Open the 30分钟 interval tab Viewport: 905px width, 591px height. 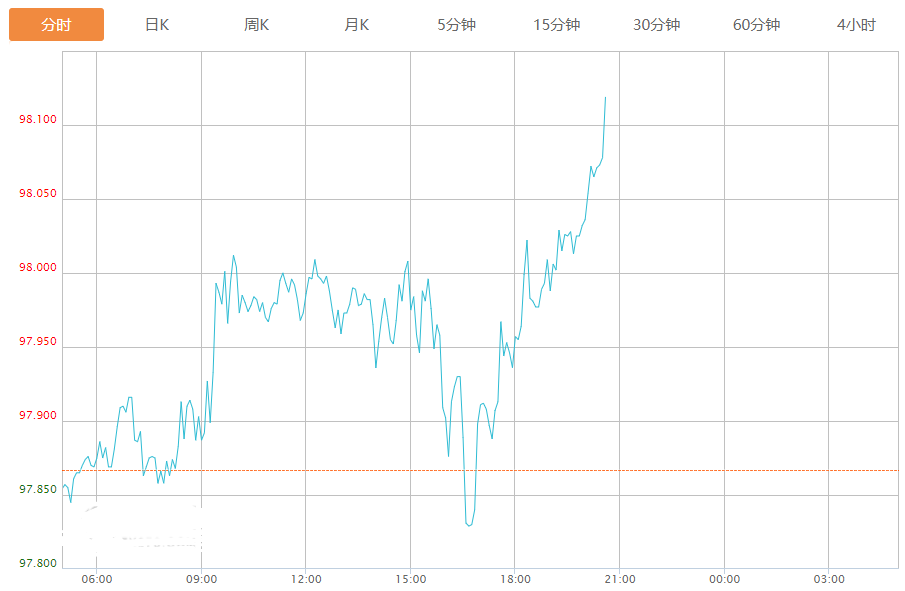[657, 25]
